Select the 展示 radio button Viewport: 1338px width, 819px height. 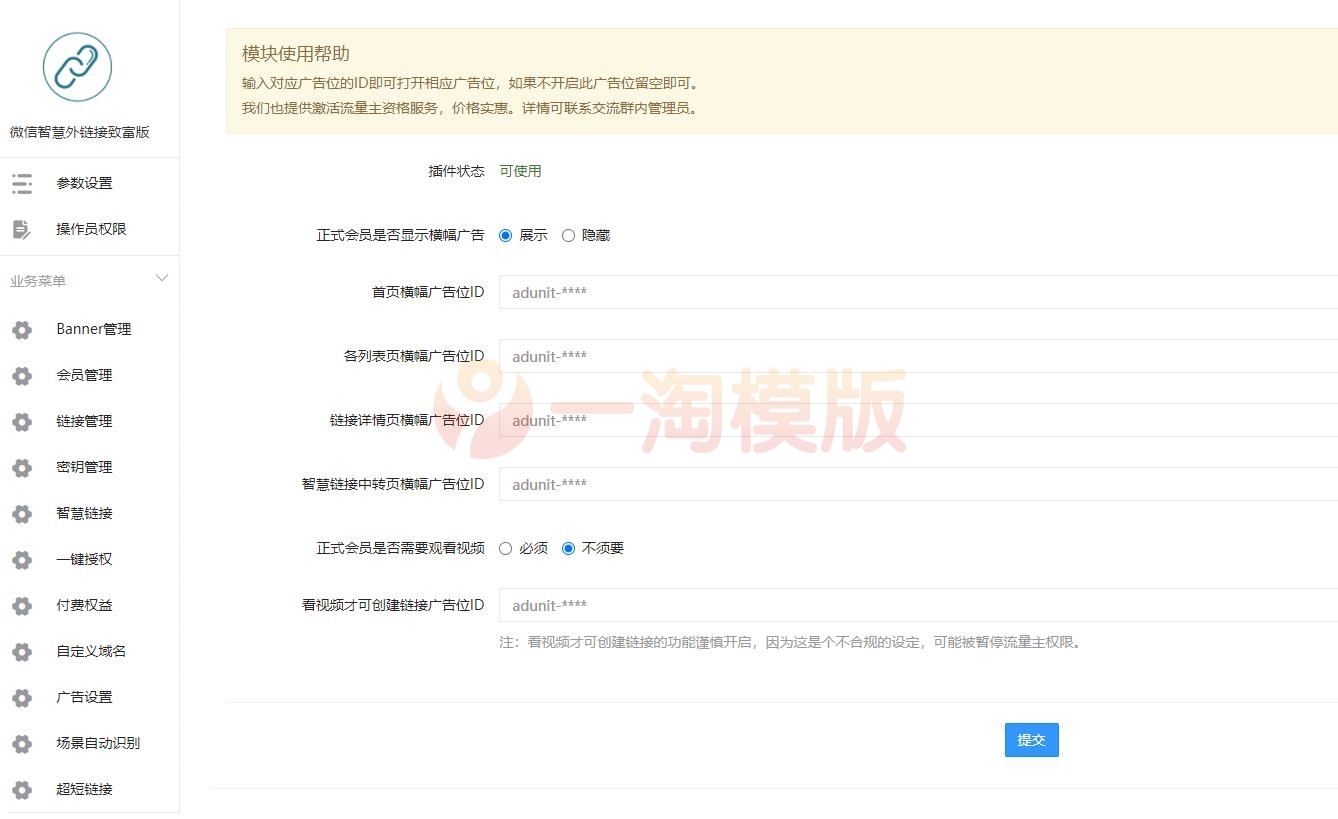point(505,235)
